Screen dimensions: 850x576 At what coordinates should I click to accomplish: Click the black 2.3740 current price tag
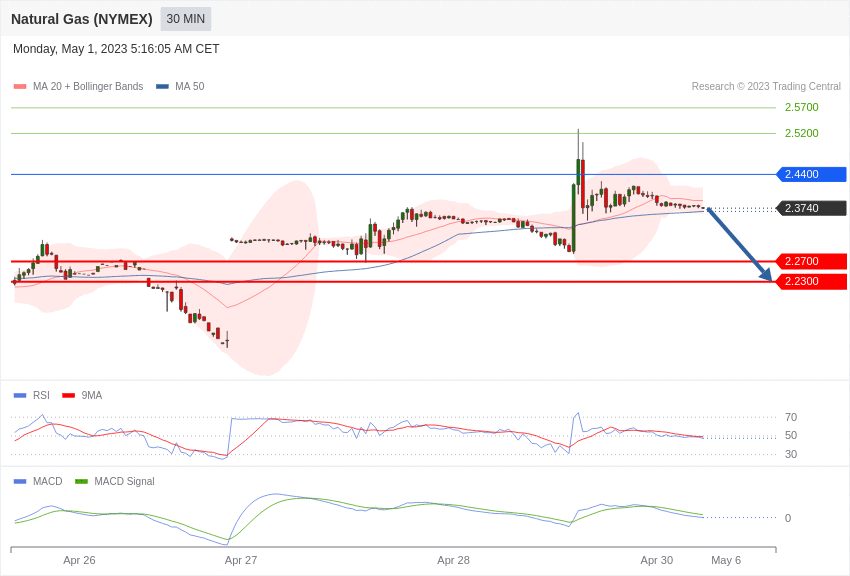pyautogui.click(x=811, y=208)
